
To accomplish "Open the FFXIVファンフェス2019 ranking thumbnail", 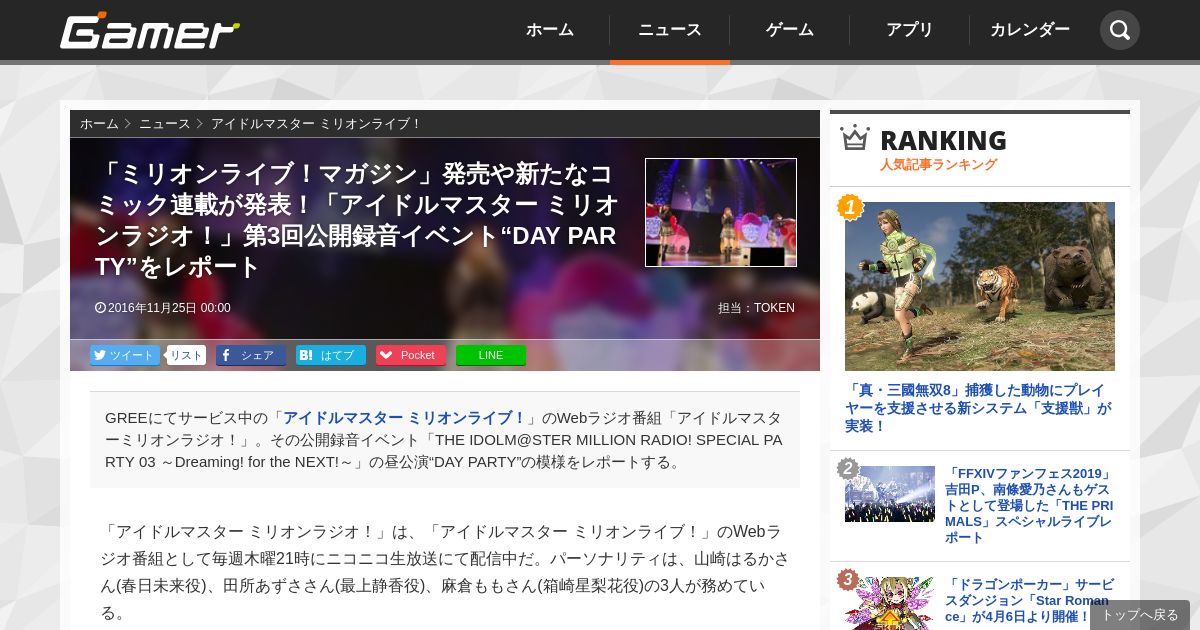I will click(x=890, y=494).
